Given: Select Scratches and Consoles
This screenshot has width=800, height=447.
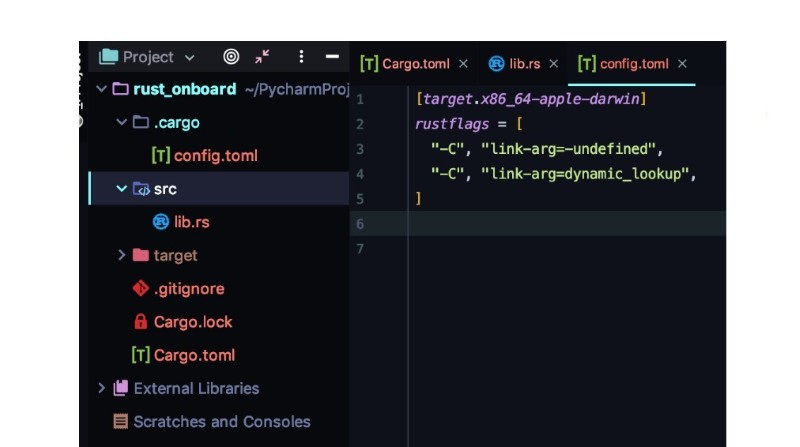Looking at the screenshot, I should [222, 421].
